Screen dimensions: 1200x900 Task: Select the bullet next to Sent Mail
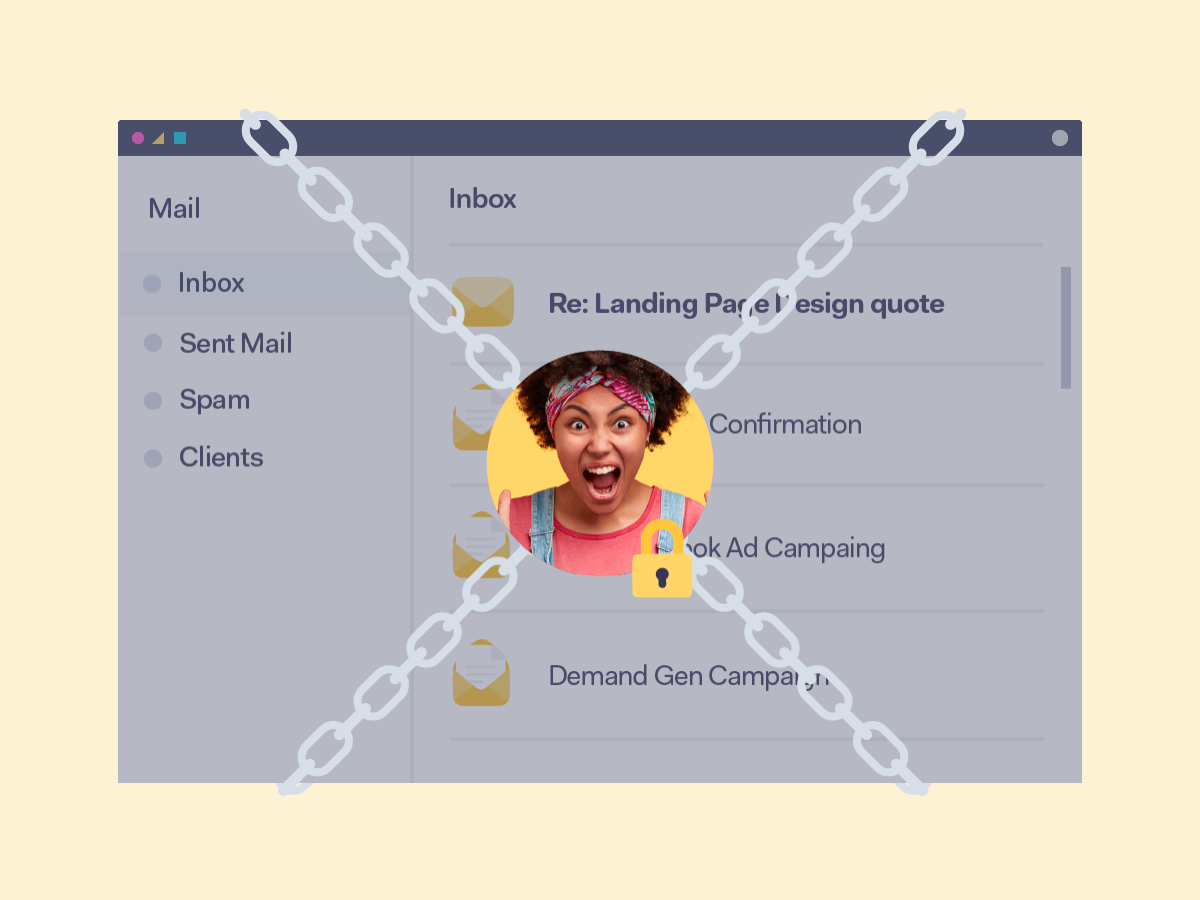pos(153,343)
